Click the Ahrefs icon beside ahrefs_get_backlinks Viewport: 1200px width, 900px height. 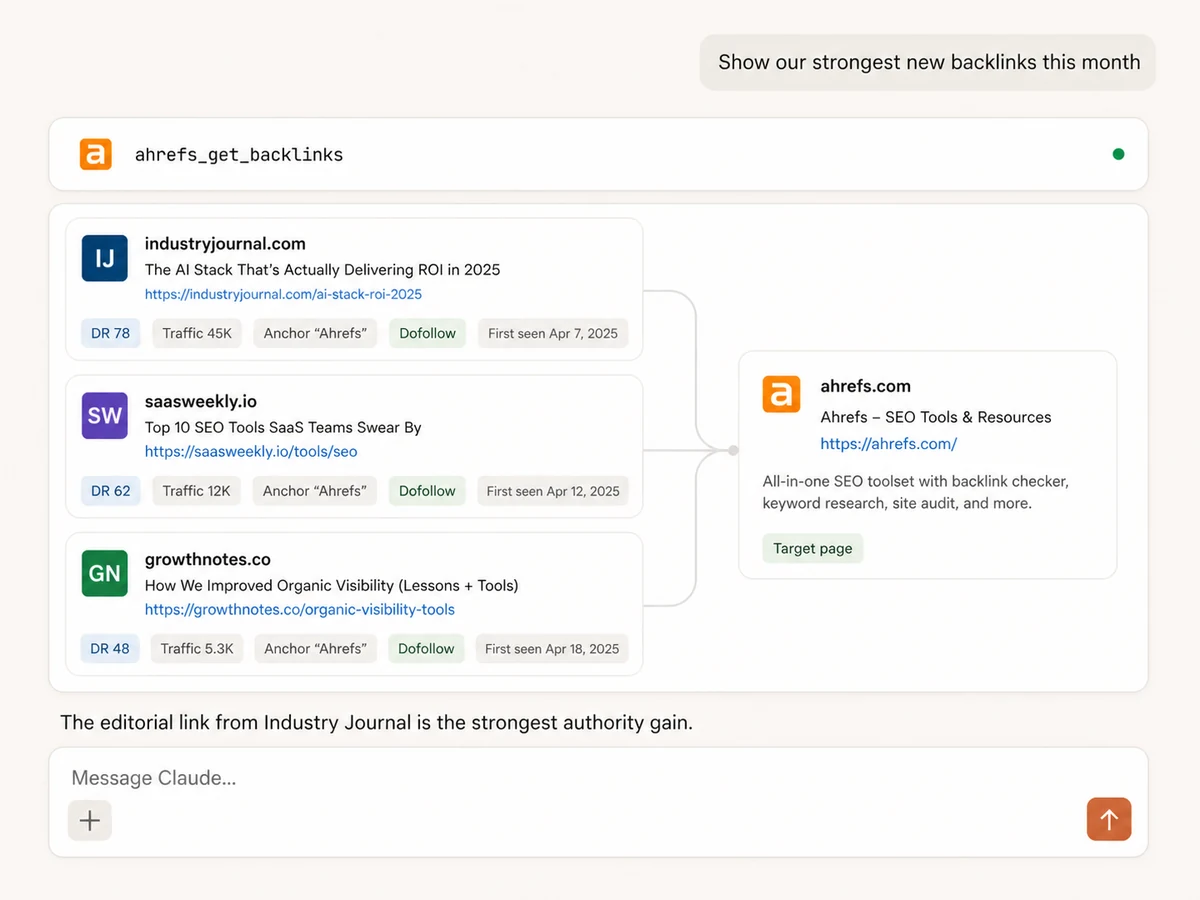point(96,154)
